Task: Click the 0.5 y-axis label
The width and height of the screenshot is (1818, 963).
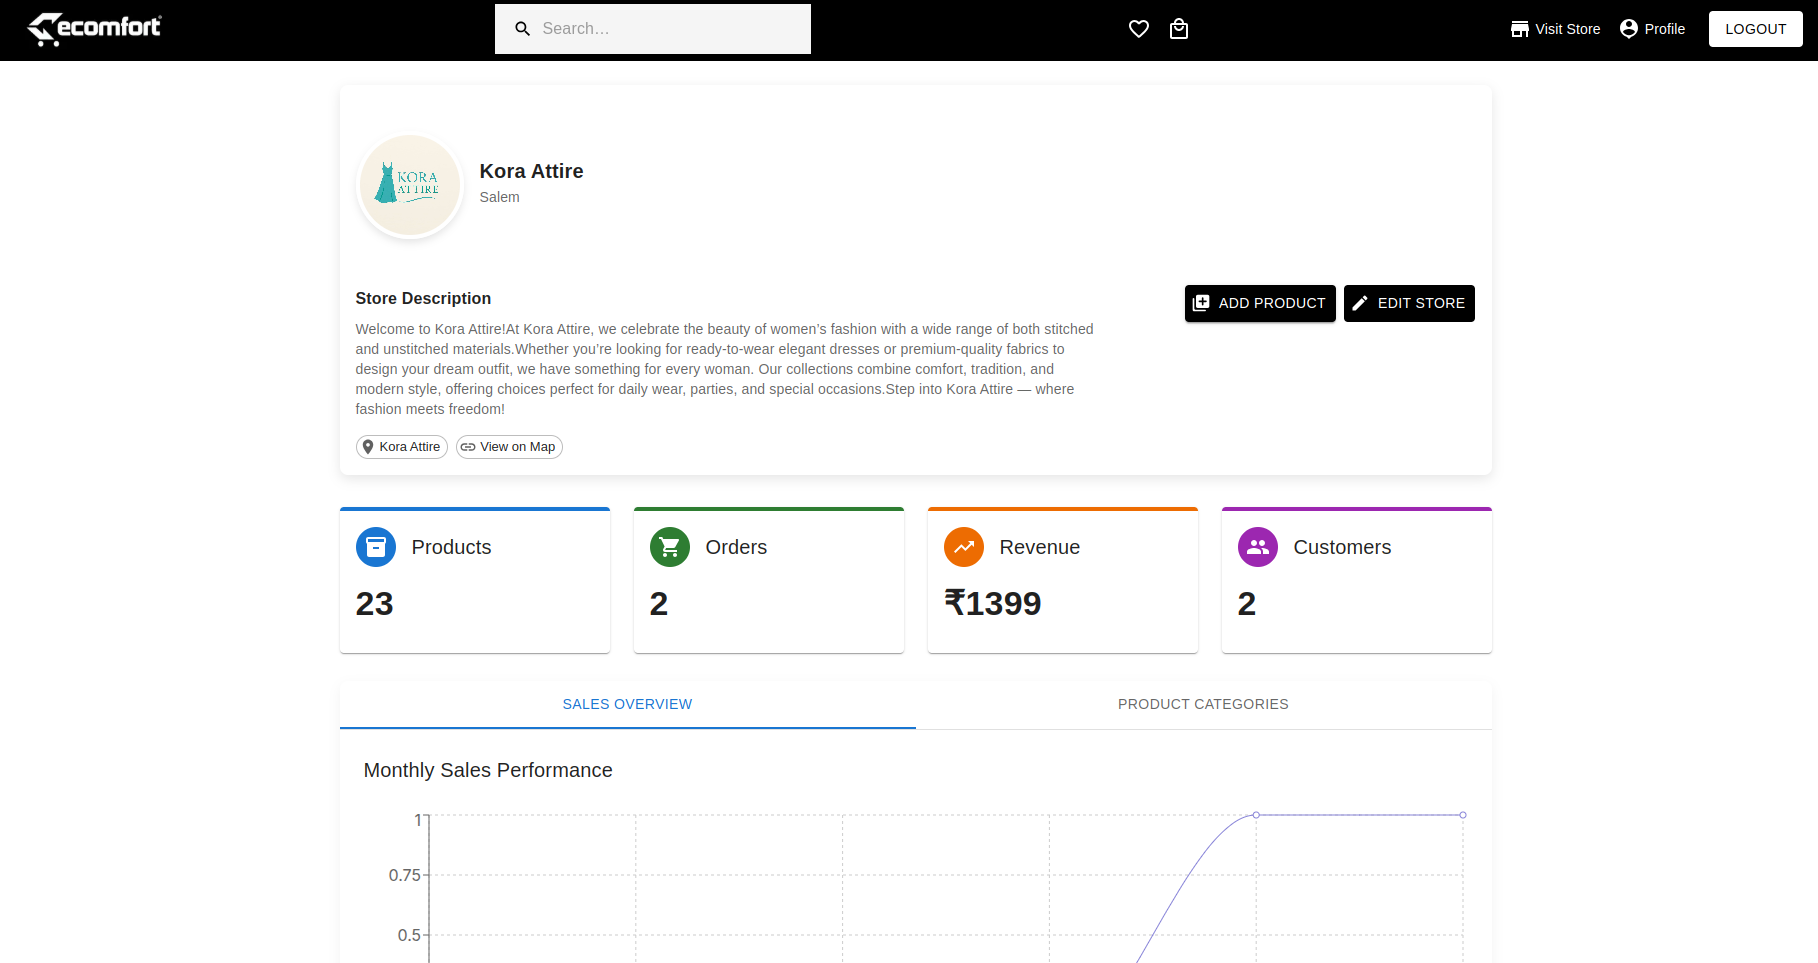Action: tap(409, 935)
